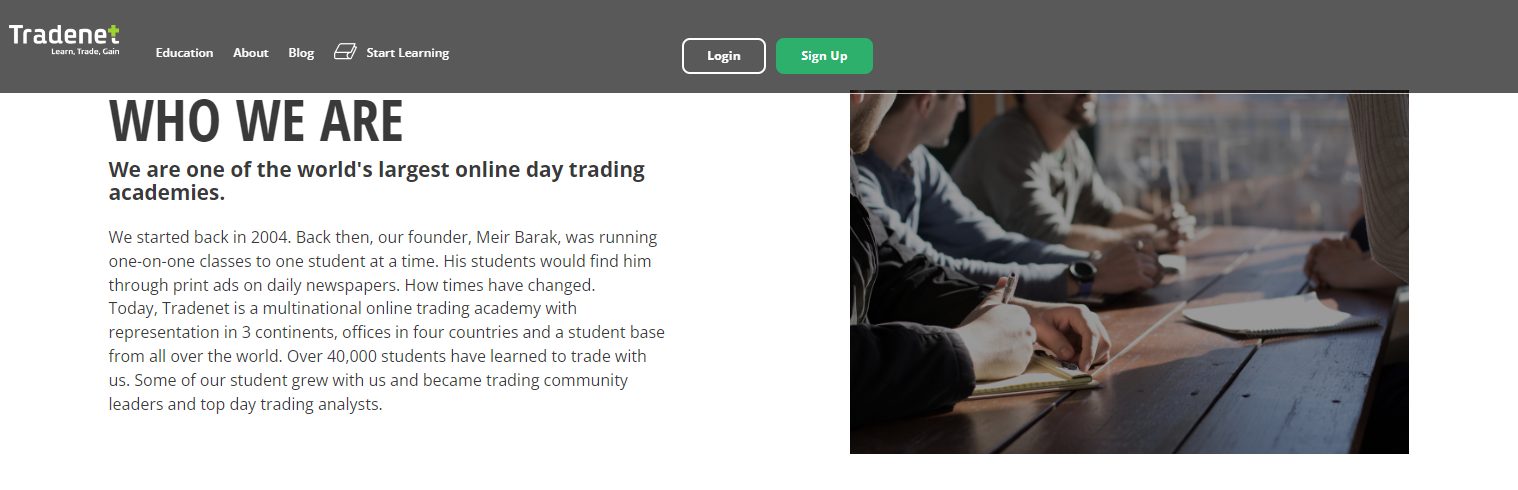Select the Start Learning text link
Viewport: 1518px width, 490px height.
click(408, 53)
